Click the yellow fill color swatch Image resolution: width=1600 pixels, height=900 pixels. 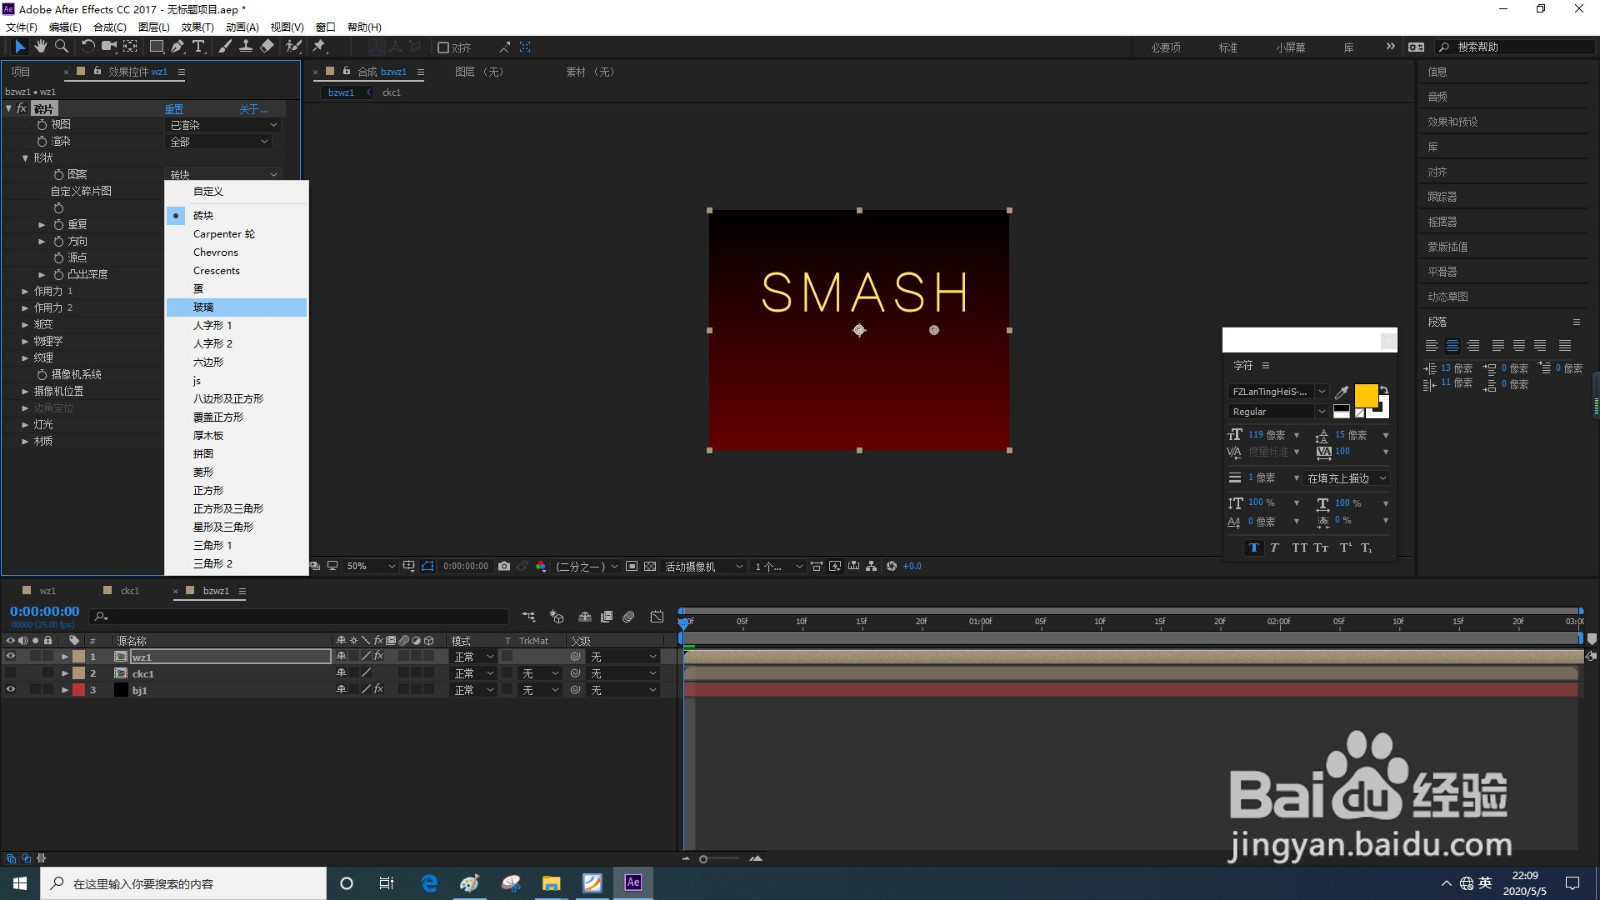[x=1365, y=396]
